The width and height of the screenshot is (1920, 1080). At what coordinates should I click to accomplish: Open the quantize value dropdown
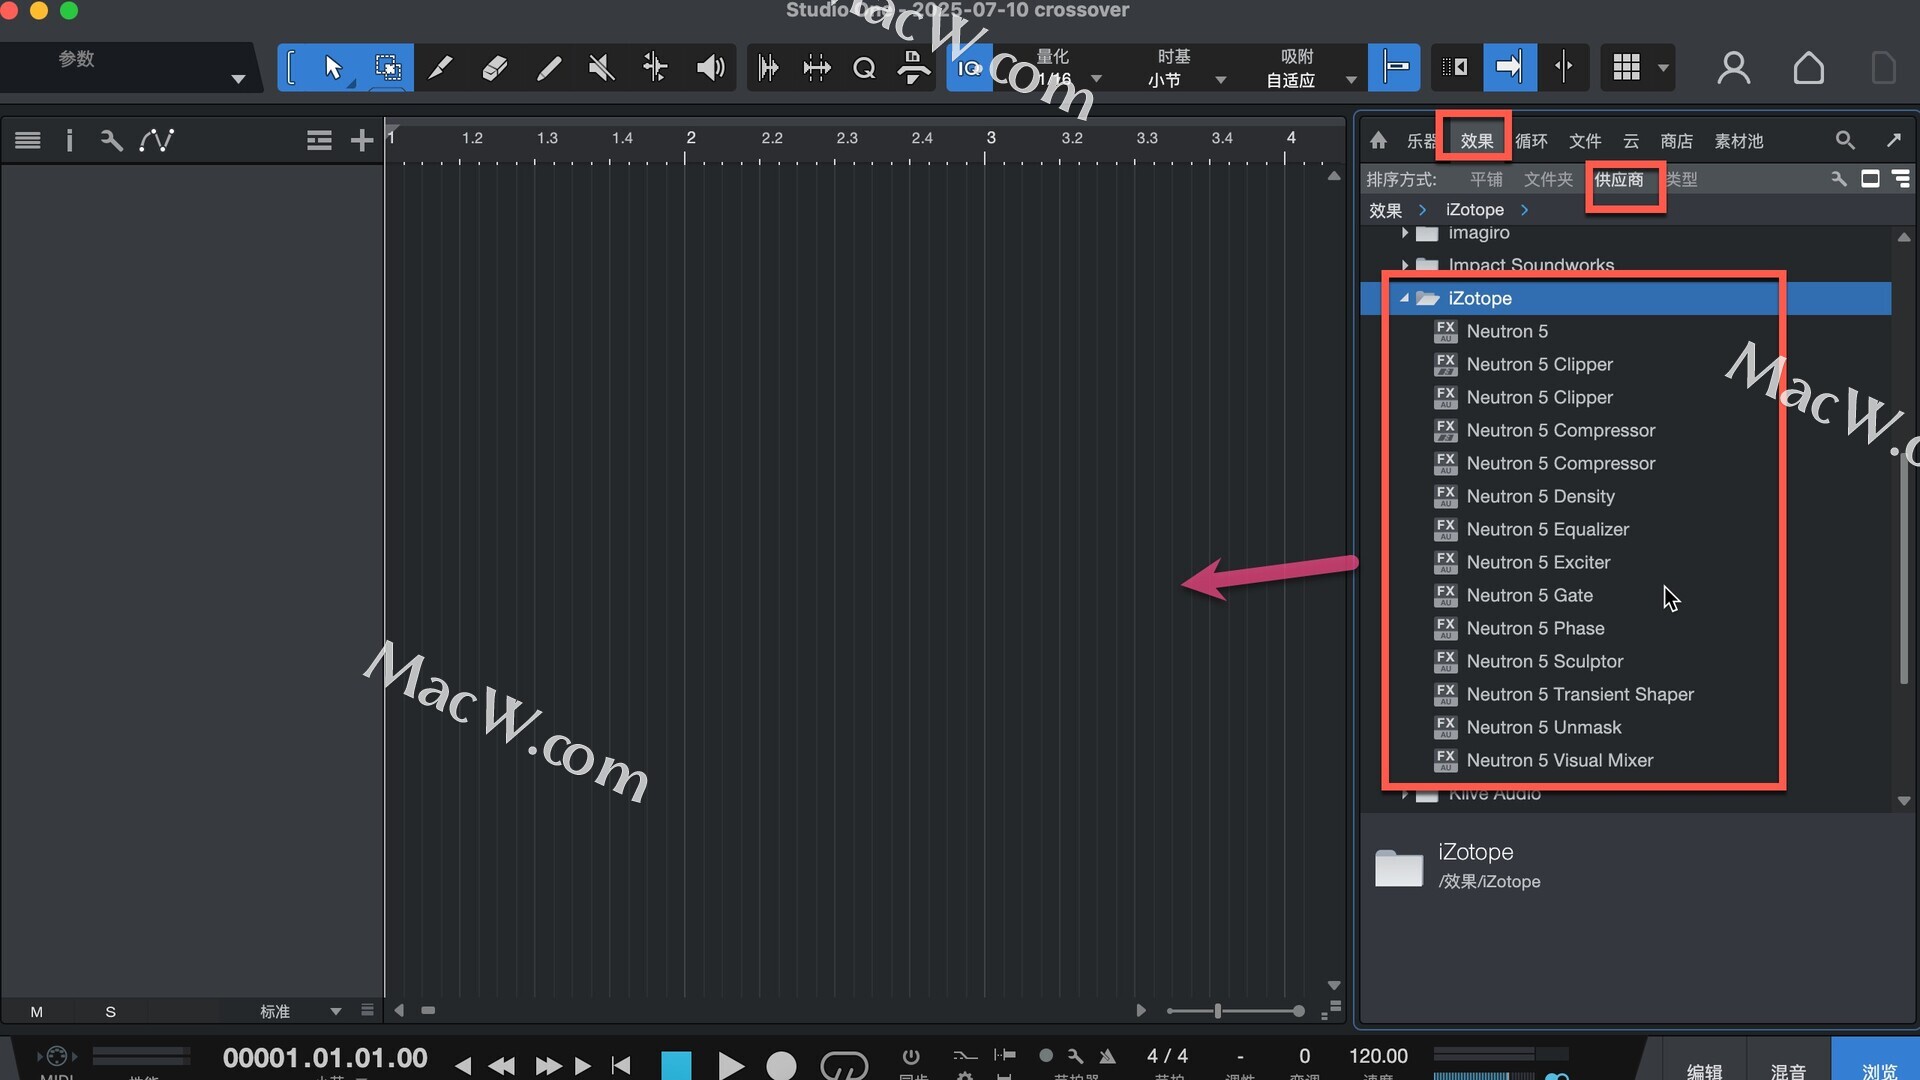click(x=1097, y=79)
